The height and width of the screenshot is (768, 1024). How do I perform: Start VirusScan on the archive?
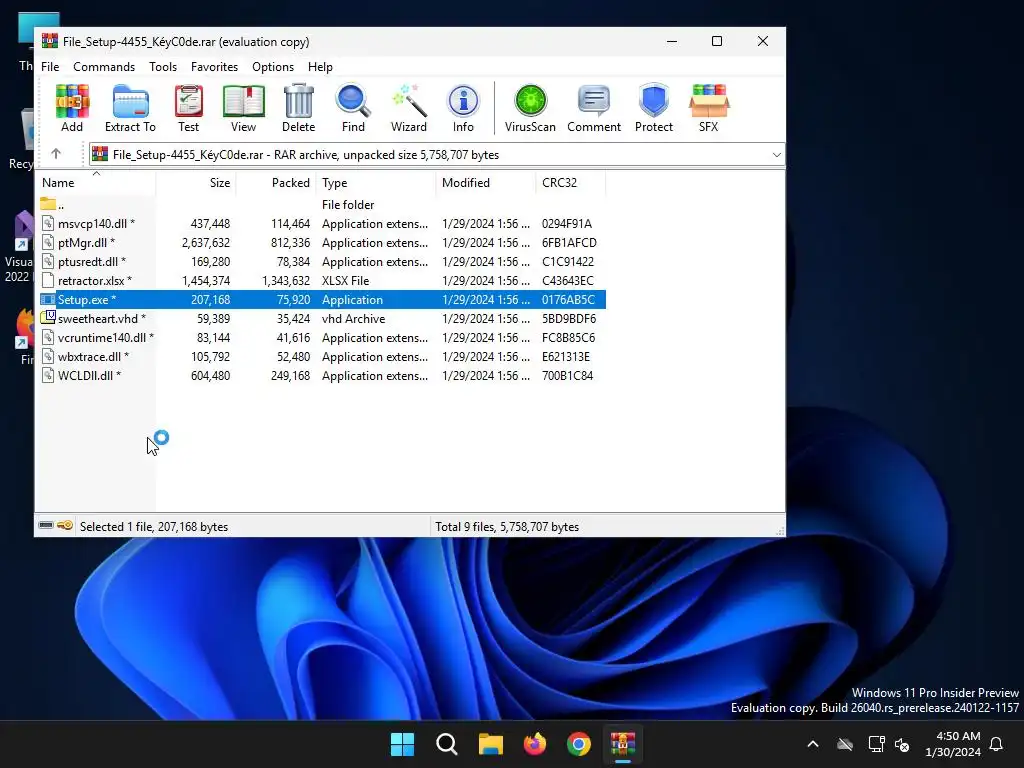click(x=530, y=108)
